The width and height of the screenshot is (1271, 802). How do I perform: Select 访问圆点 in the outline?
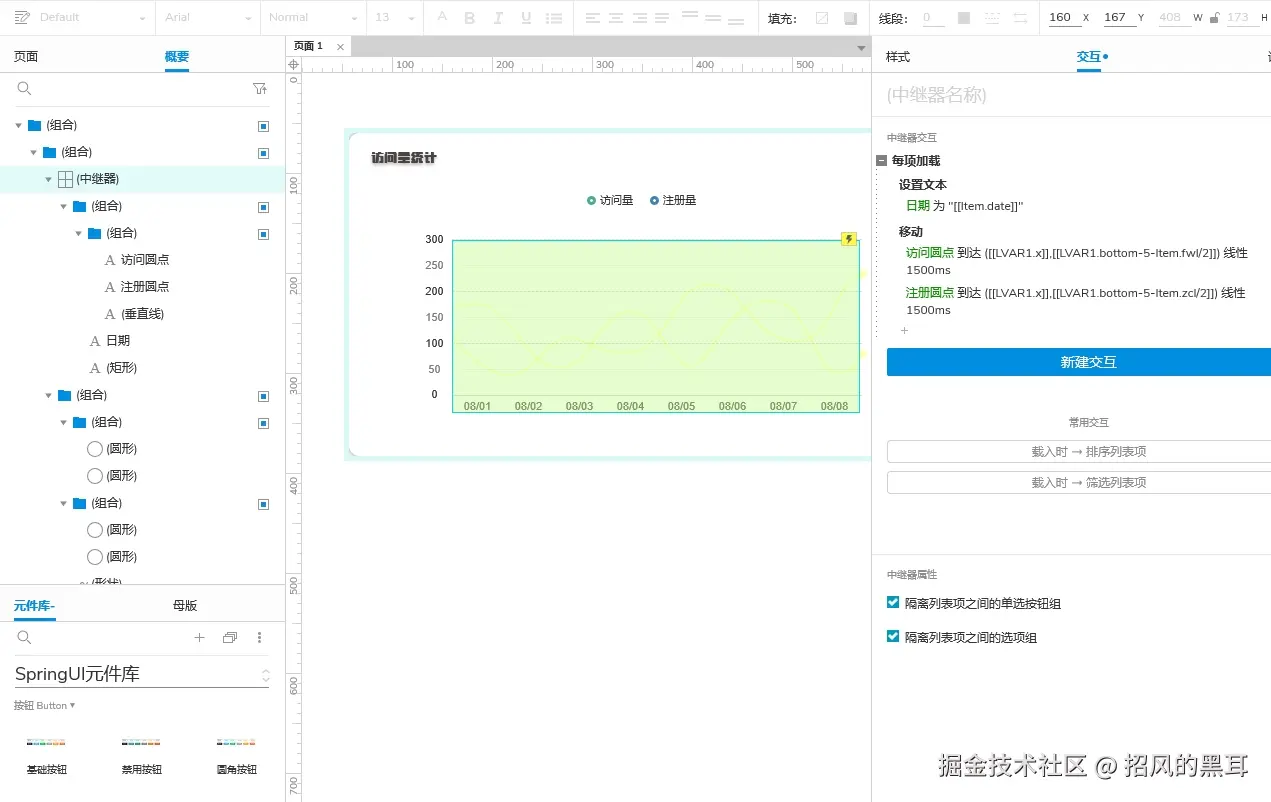click(x=145, y=260)
